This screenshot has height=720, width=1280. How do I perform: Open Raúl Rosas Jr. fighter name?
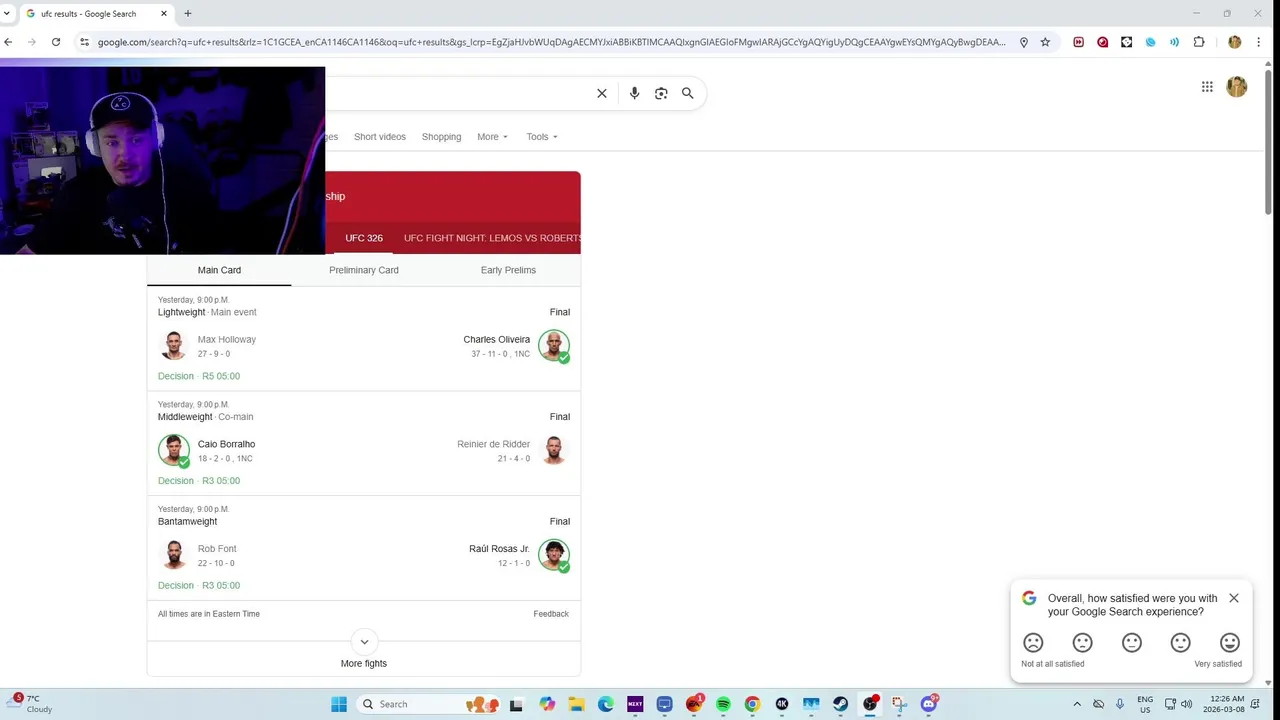[499, 549]
